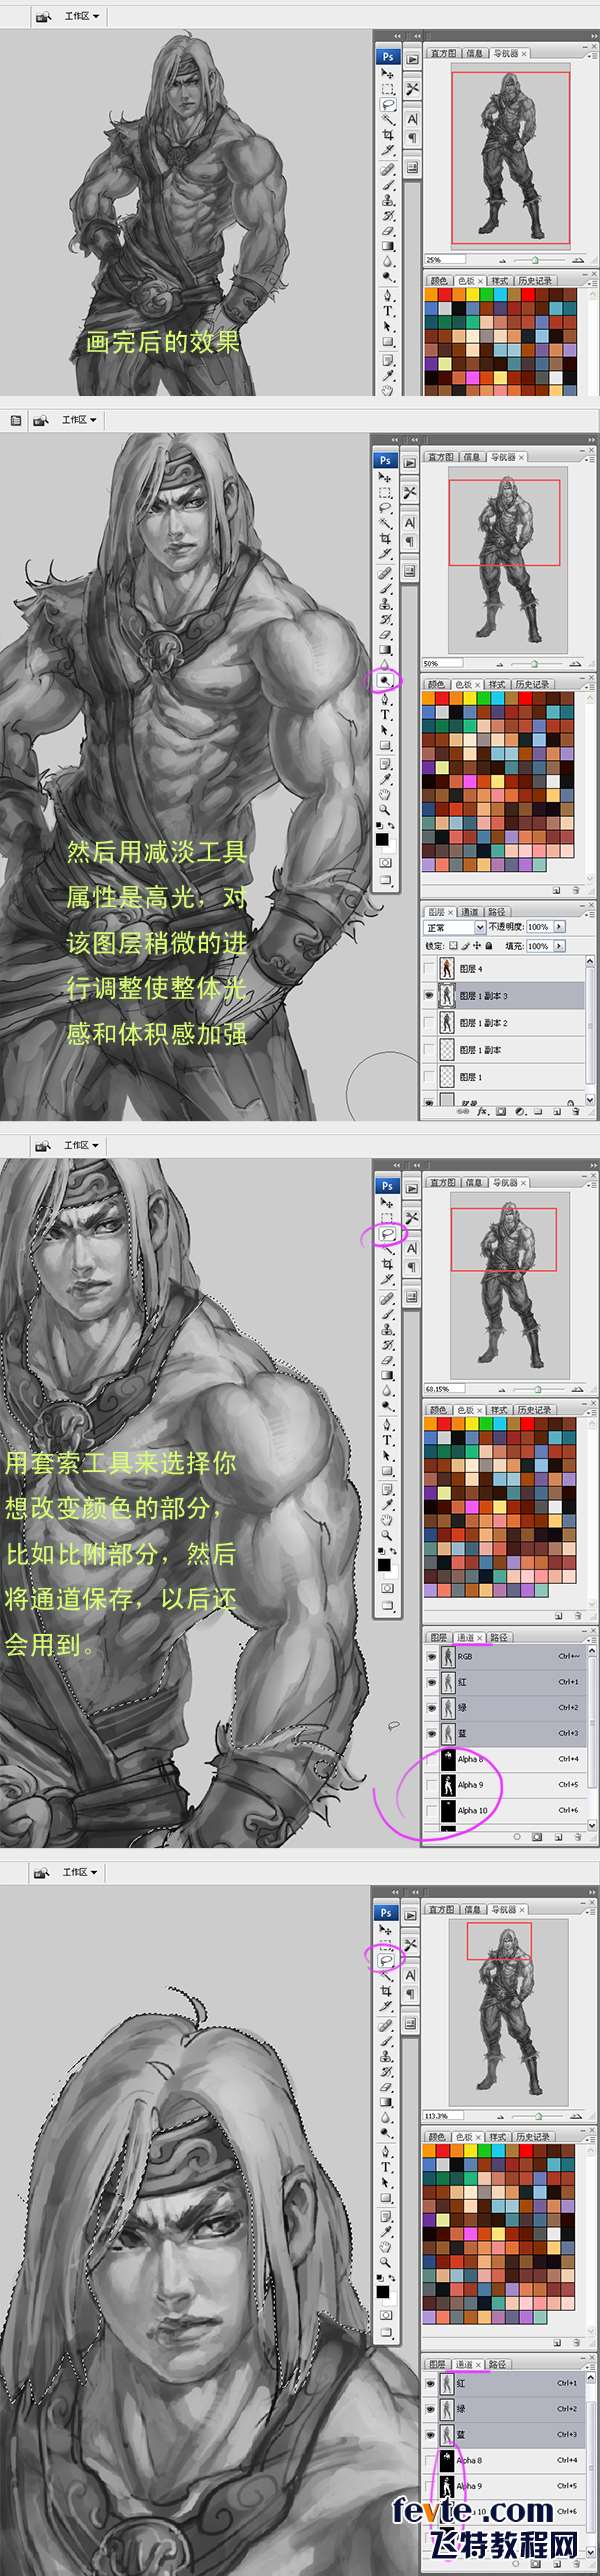The image size is (600, 2576).
Task: Add a layer mask from the Layers panel
Action: pos(501,1110)
